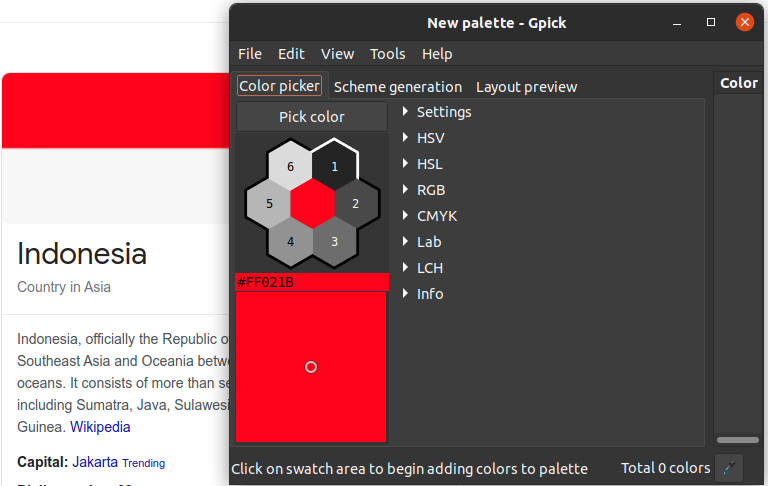This screenshot has width=768, height=486.
Task: Open the View menu
Action: [x=337, y=54]
